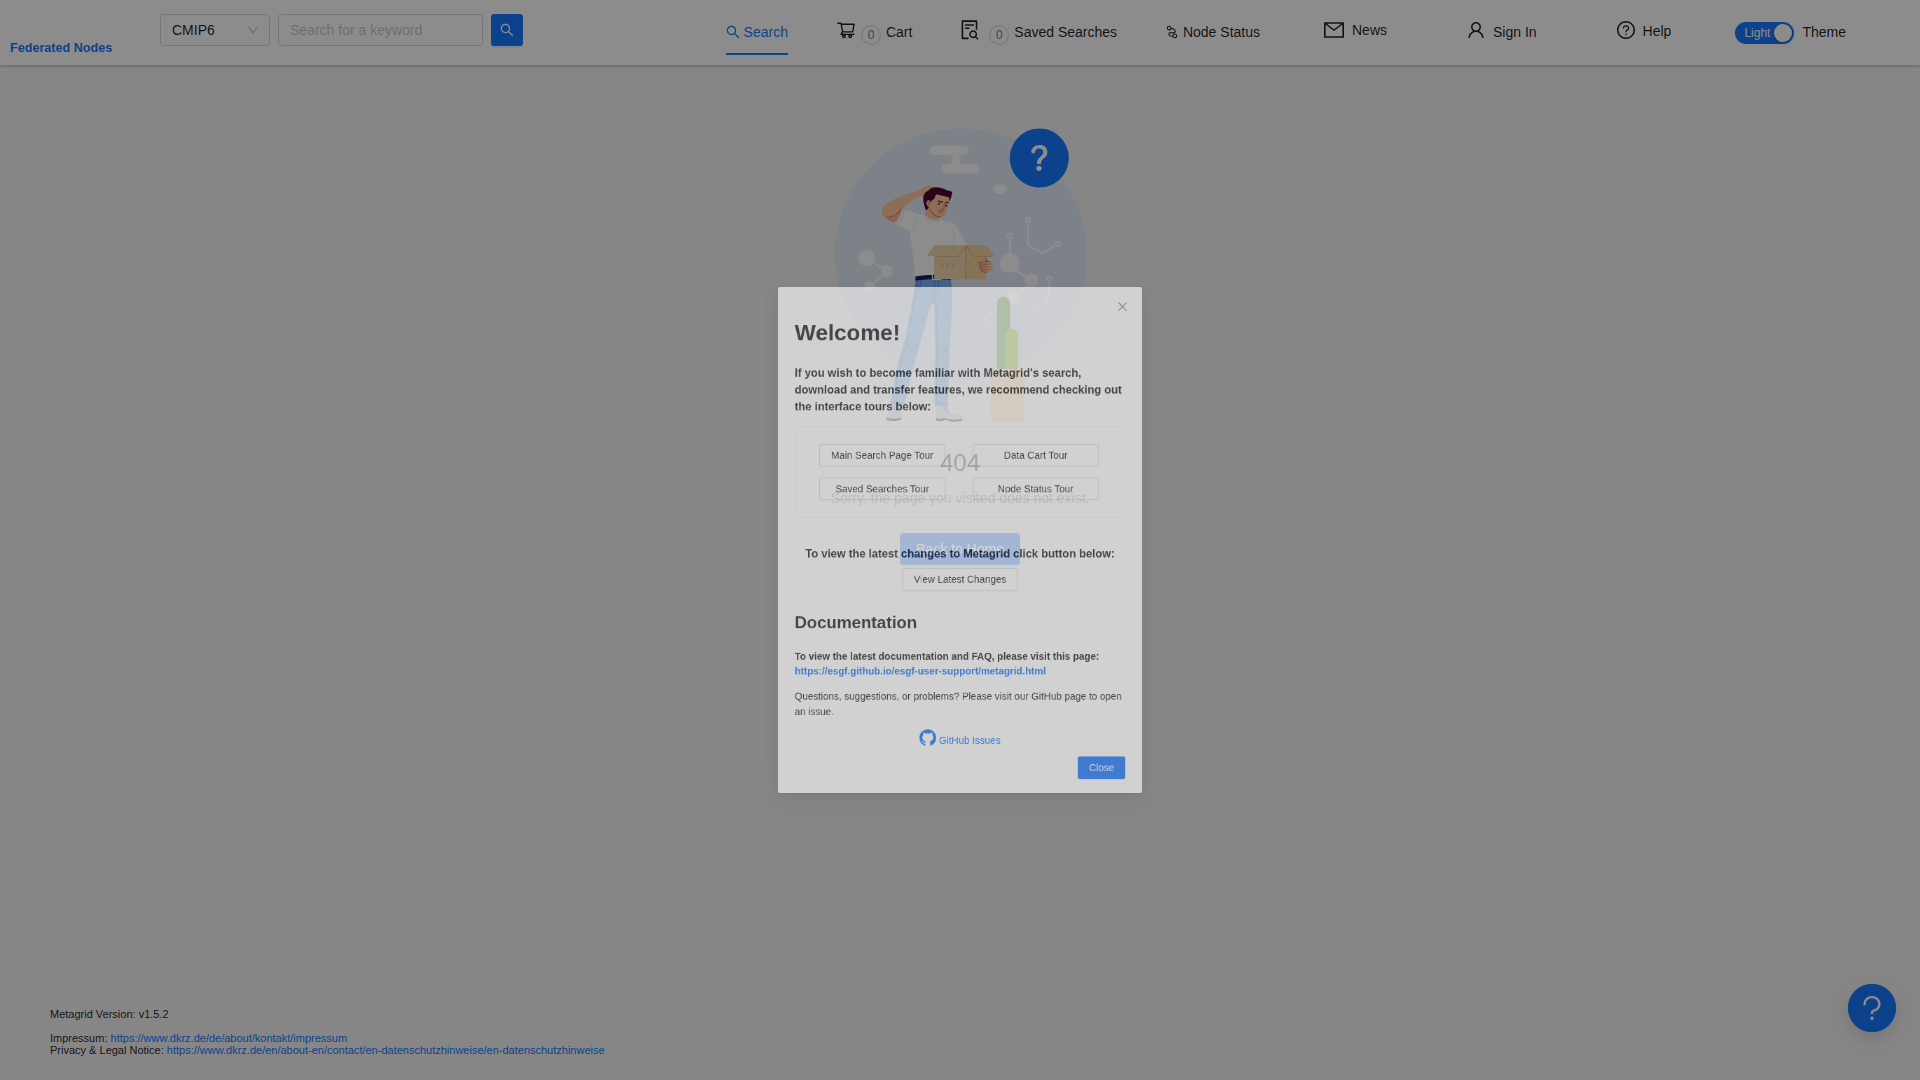1920x1080 pixels.
Task: Open the Cart page
Action: (x=874, y=32)
